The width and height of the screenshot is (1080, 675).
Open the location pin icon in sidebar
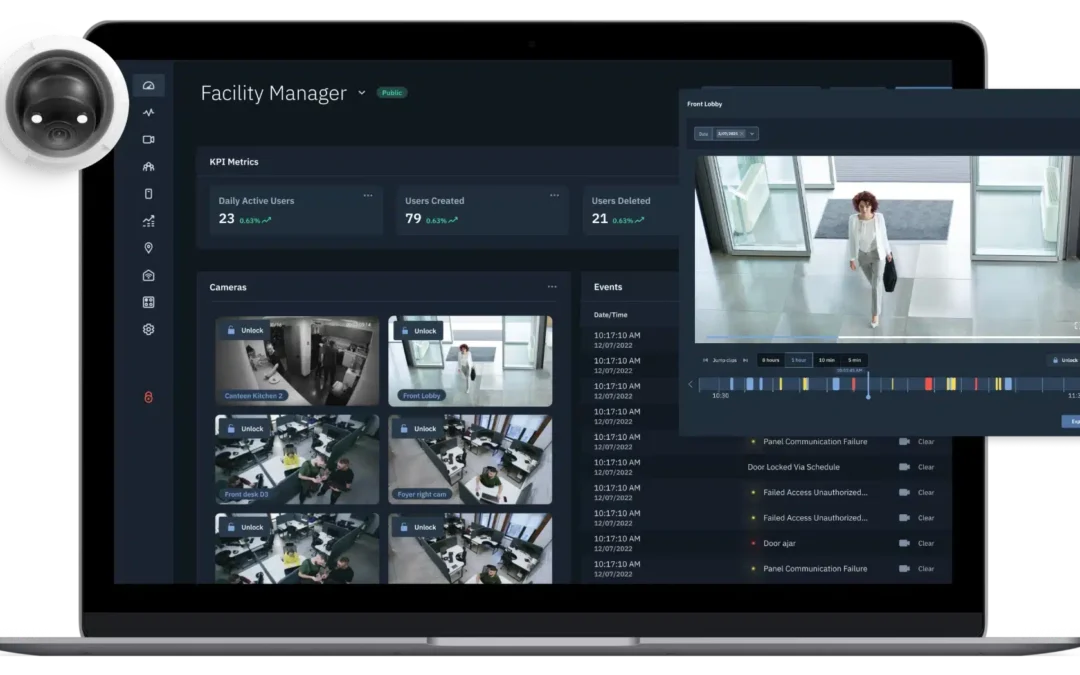[x=148, y=248]
